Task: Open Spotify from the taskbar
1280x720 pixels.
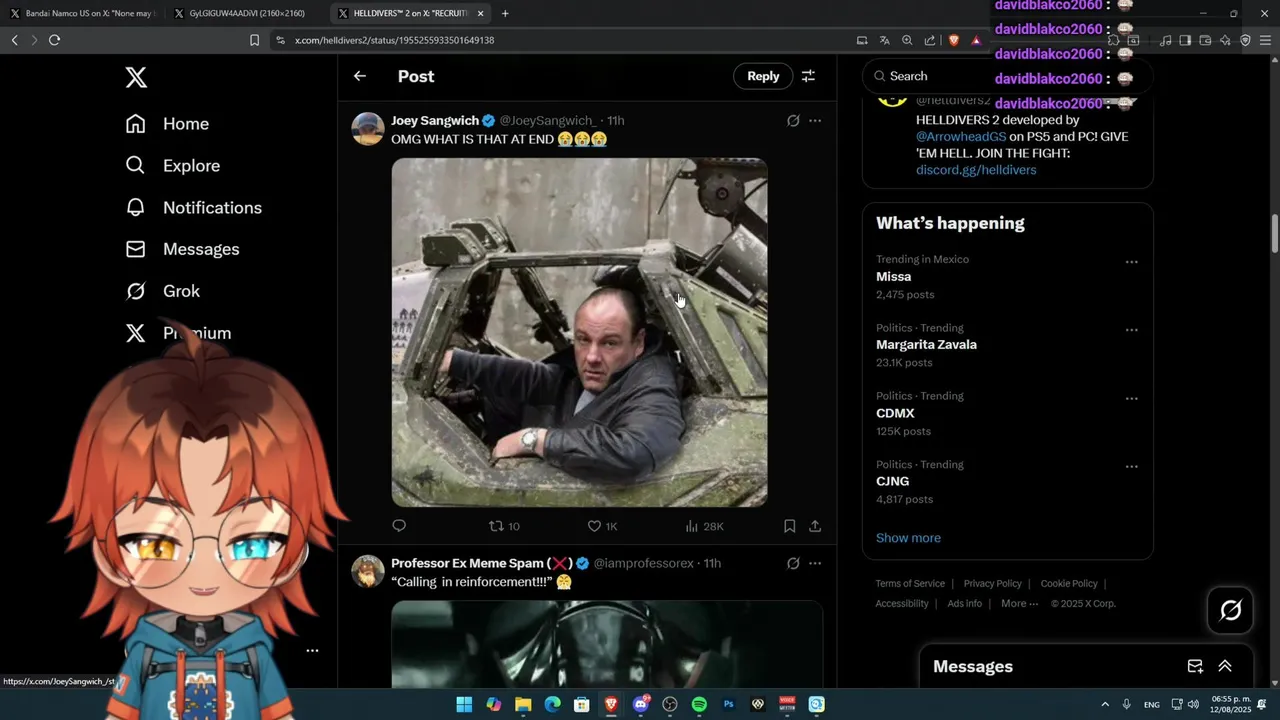Action: (x=699, y=705)
